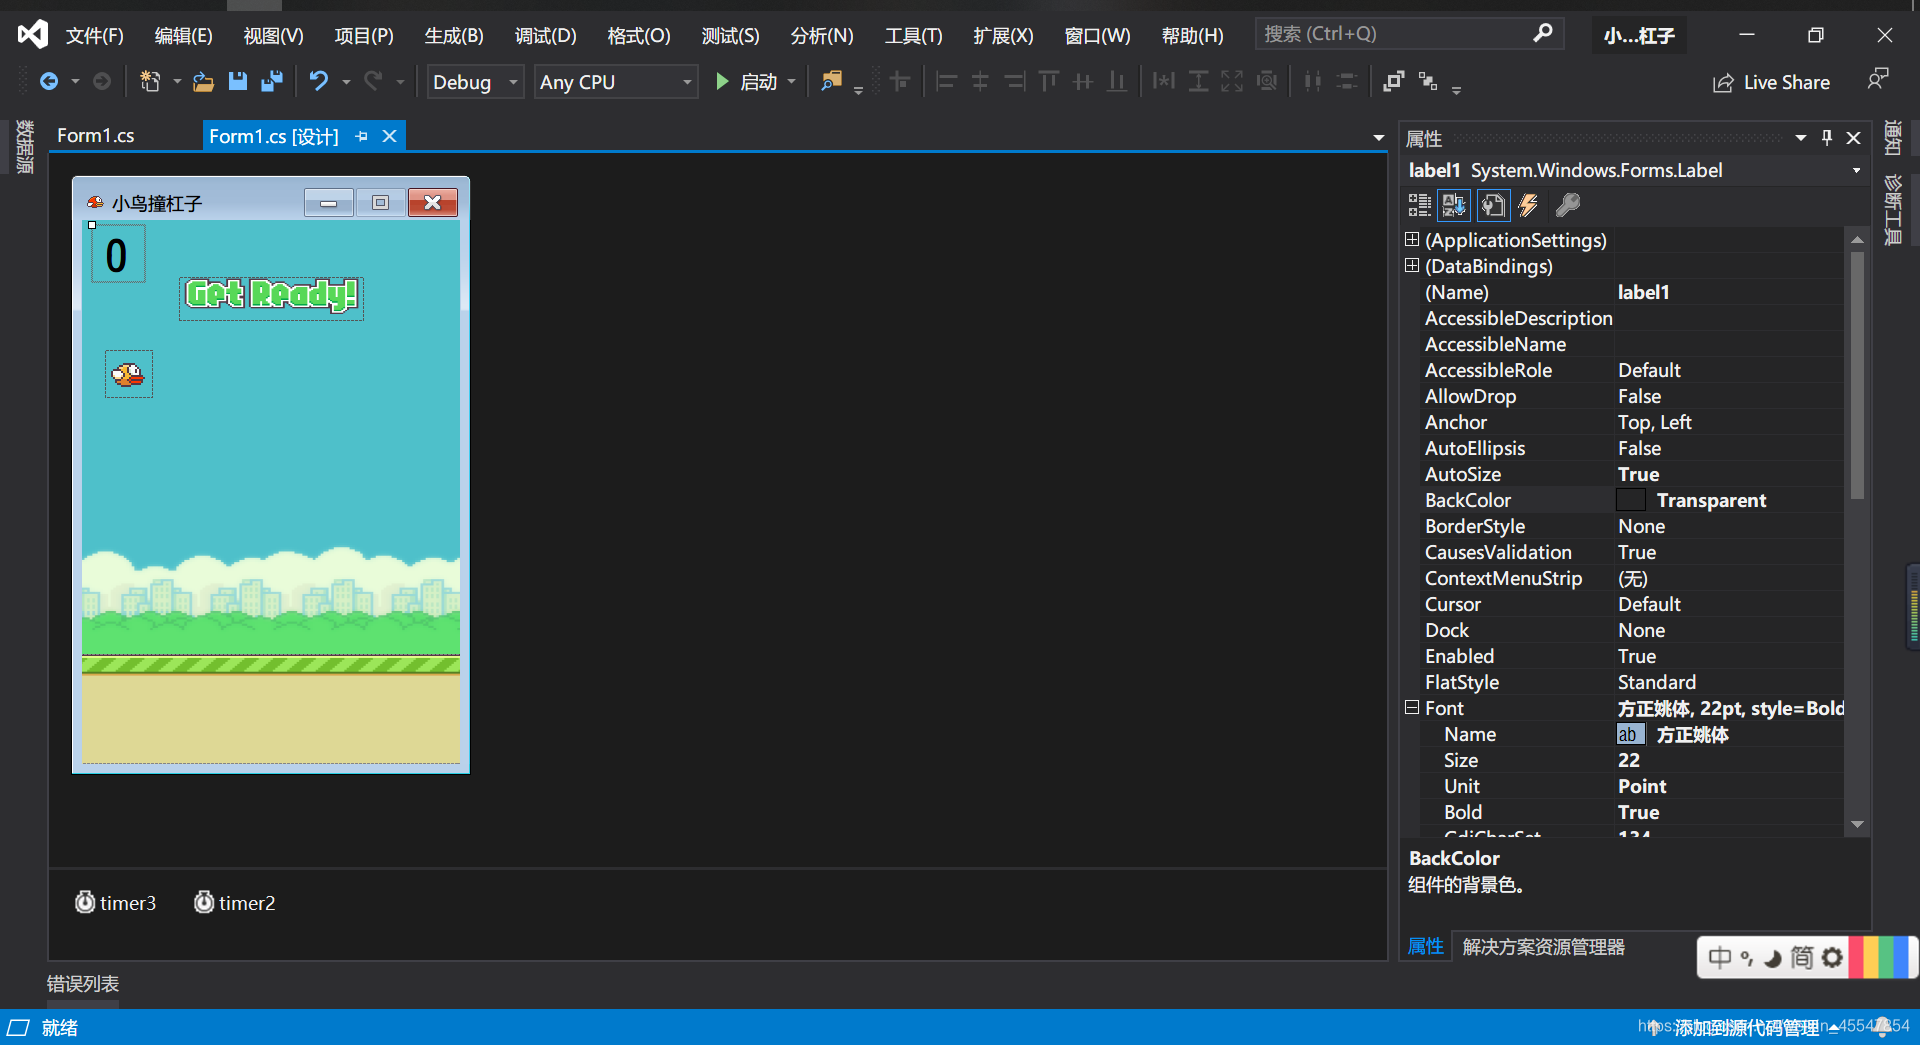Open the 文件(F) menu
Image resolution: width=1920 pixels, height=1045 pixels.
pyautogui.click(x=95, y=35)
